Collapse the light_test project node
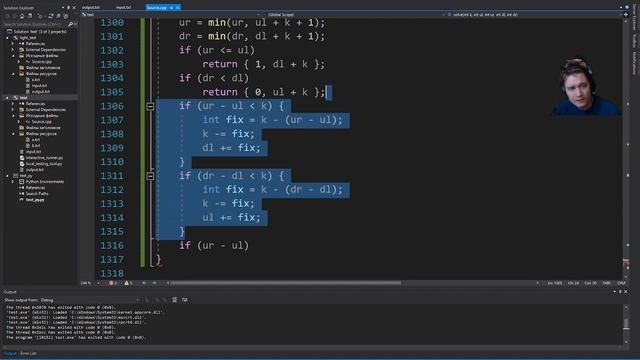Viewport: 640px width, 360px height. pos(7,38)
